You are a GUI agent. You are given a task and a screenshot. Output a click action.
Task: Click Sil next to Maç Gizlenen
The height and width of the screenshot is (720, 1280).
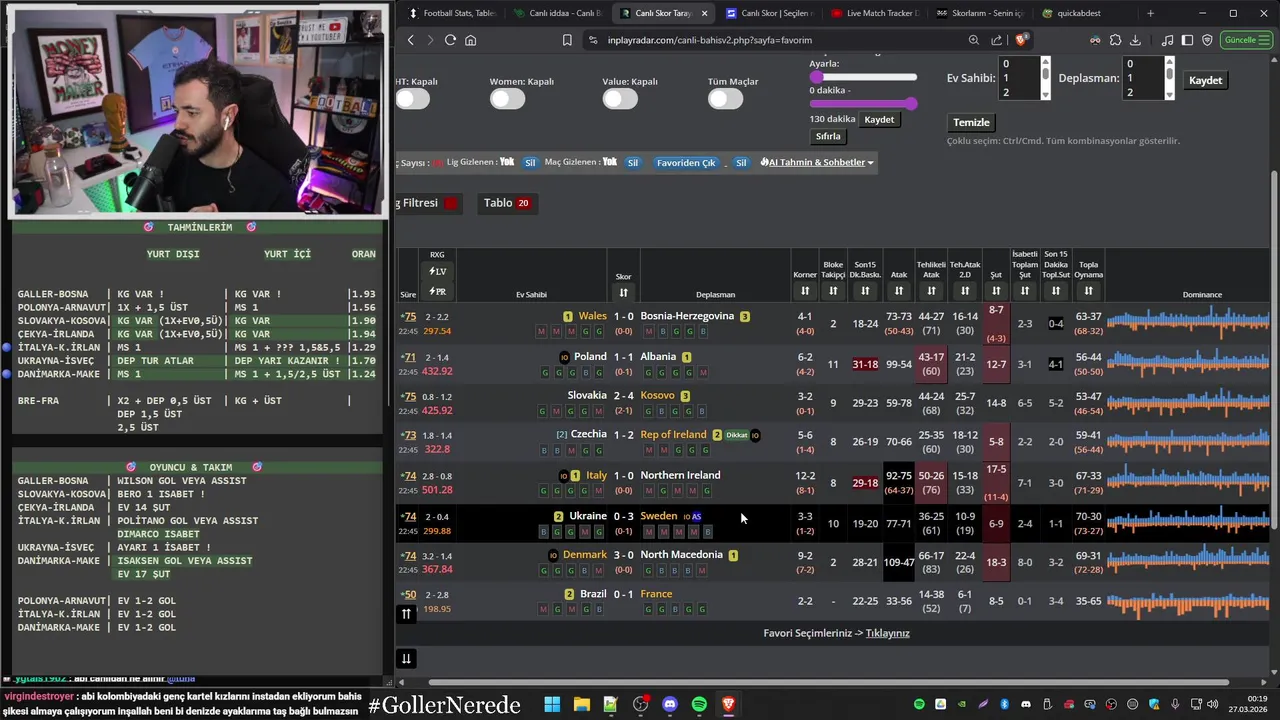633,162
